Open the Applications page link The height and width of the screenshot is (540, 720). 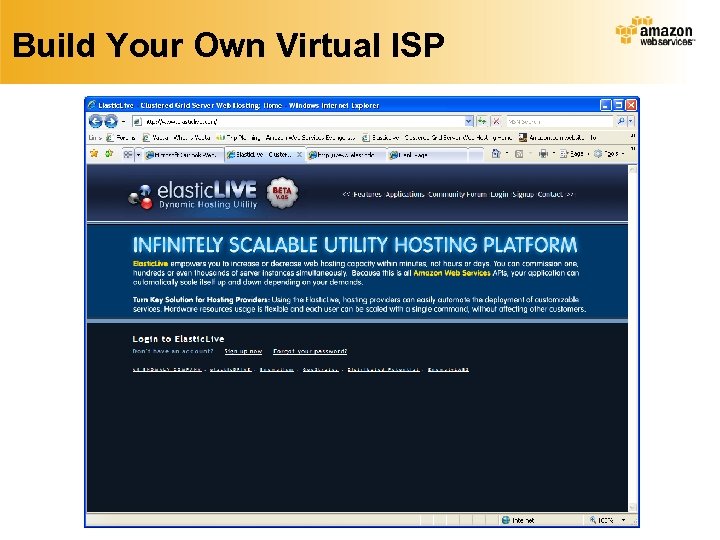click(405, 194)
